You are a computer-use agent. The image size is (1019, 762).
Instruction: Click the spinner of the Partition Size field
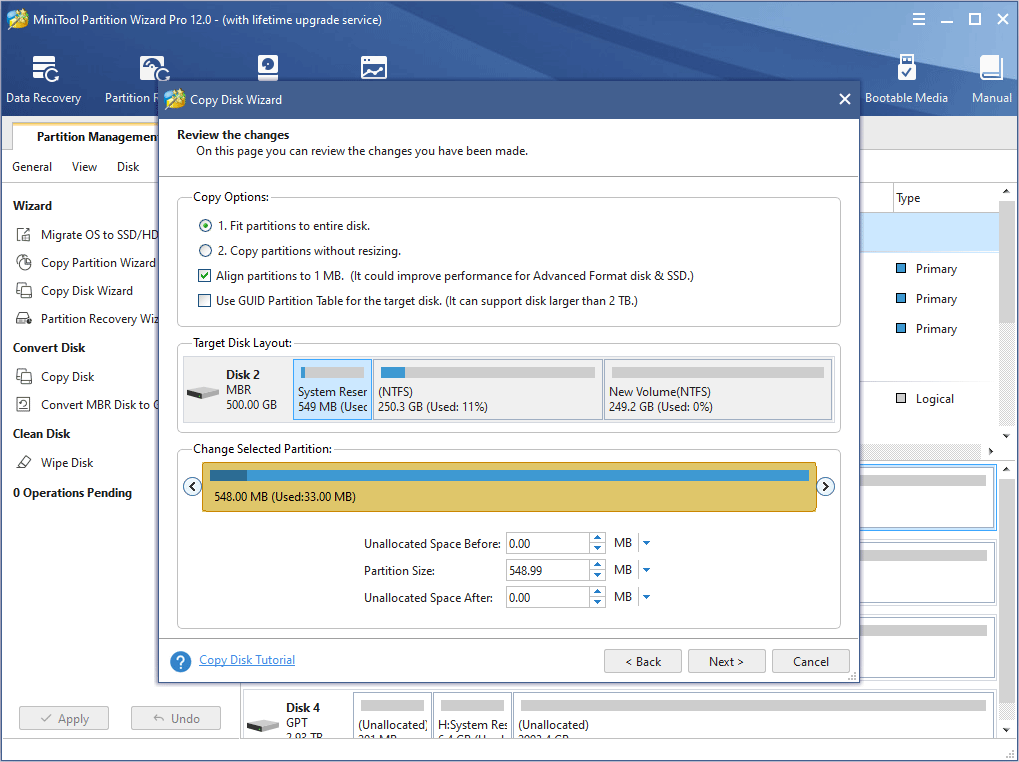(598, 570)
